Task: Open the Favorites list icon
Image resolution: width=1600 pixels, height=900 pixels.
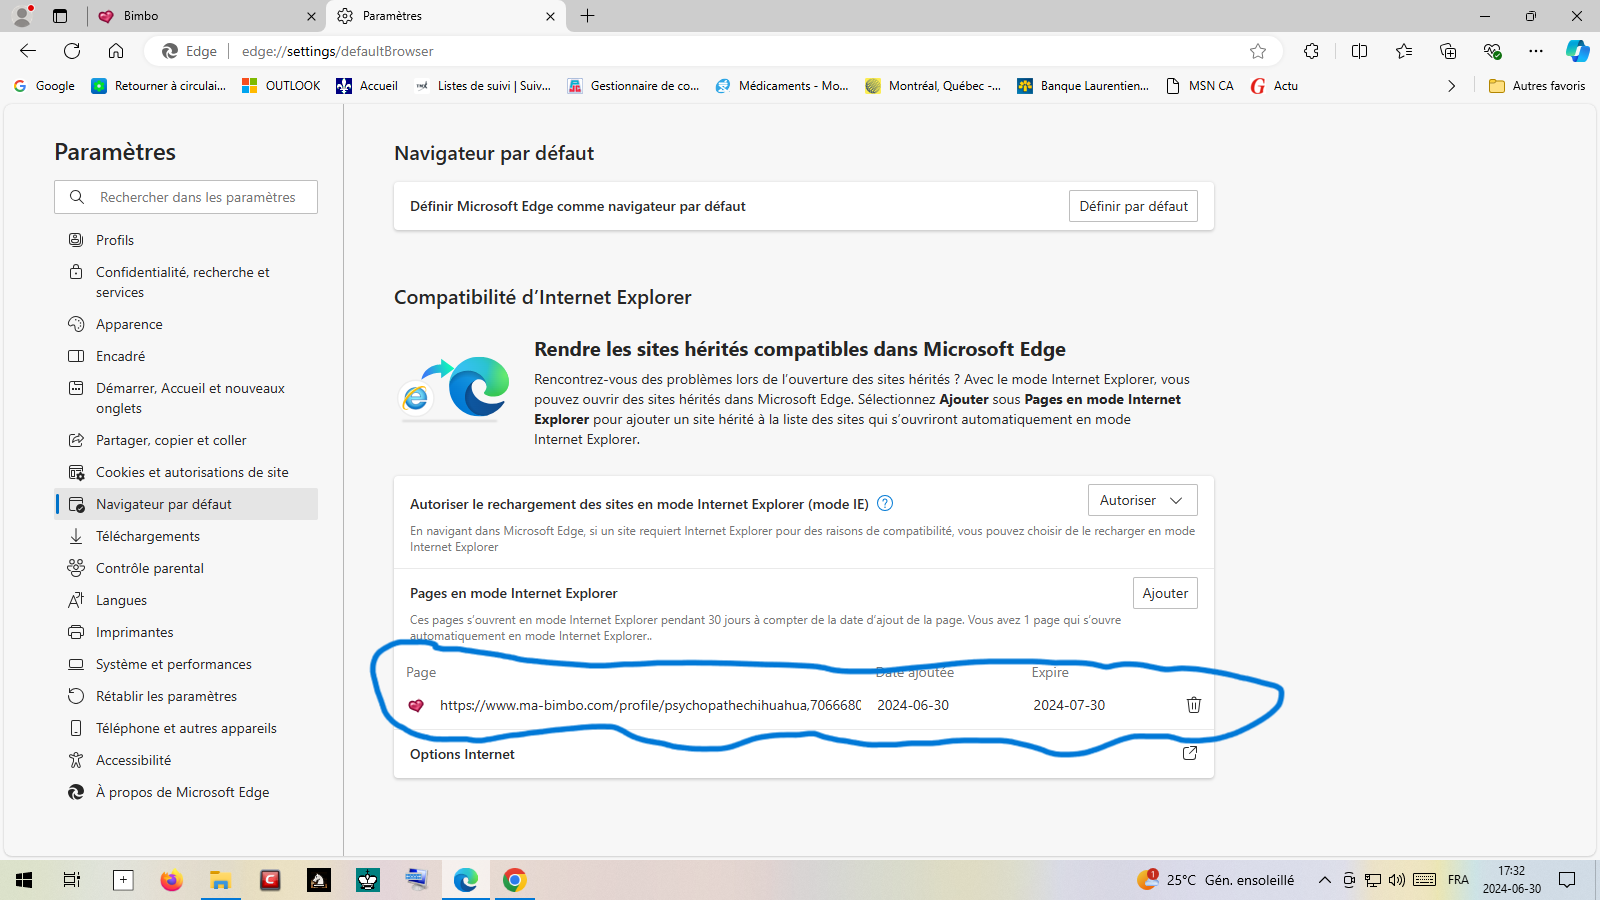Action: tap(1404, 51)
